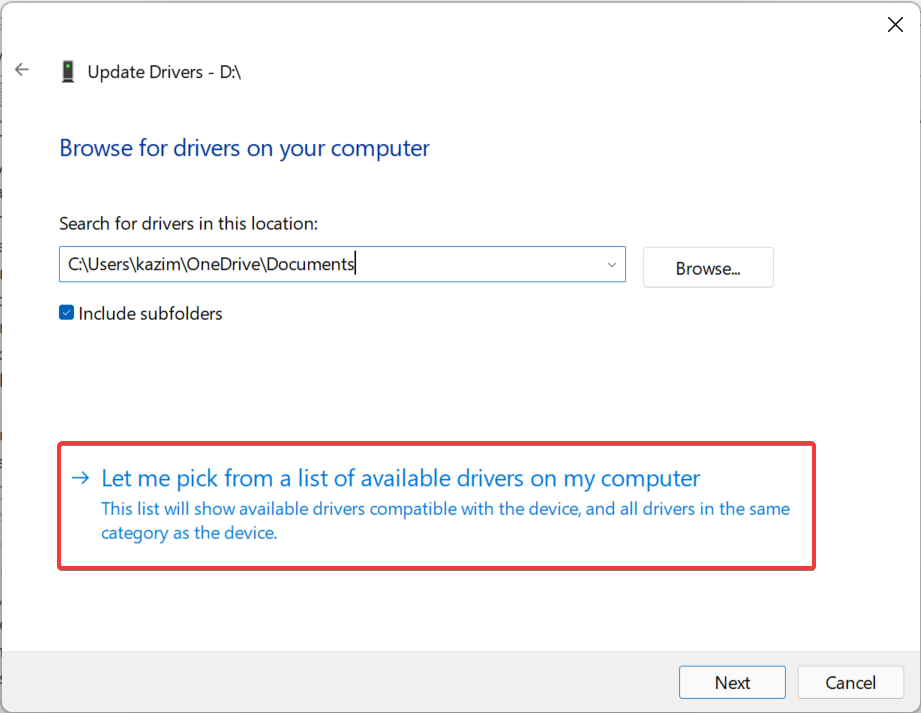
Task: Expand the driver location dropdown arrow
Action: [x=611, y=265]
